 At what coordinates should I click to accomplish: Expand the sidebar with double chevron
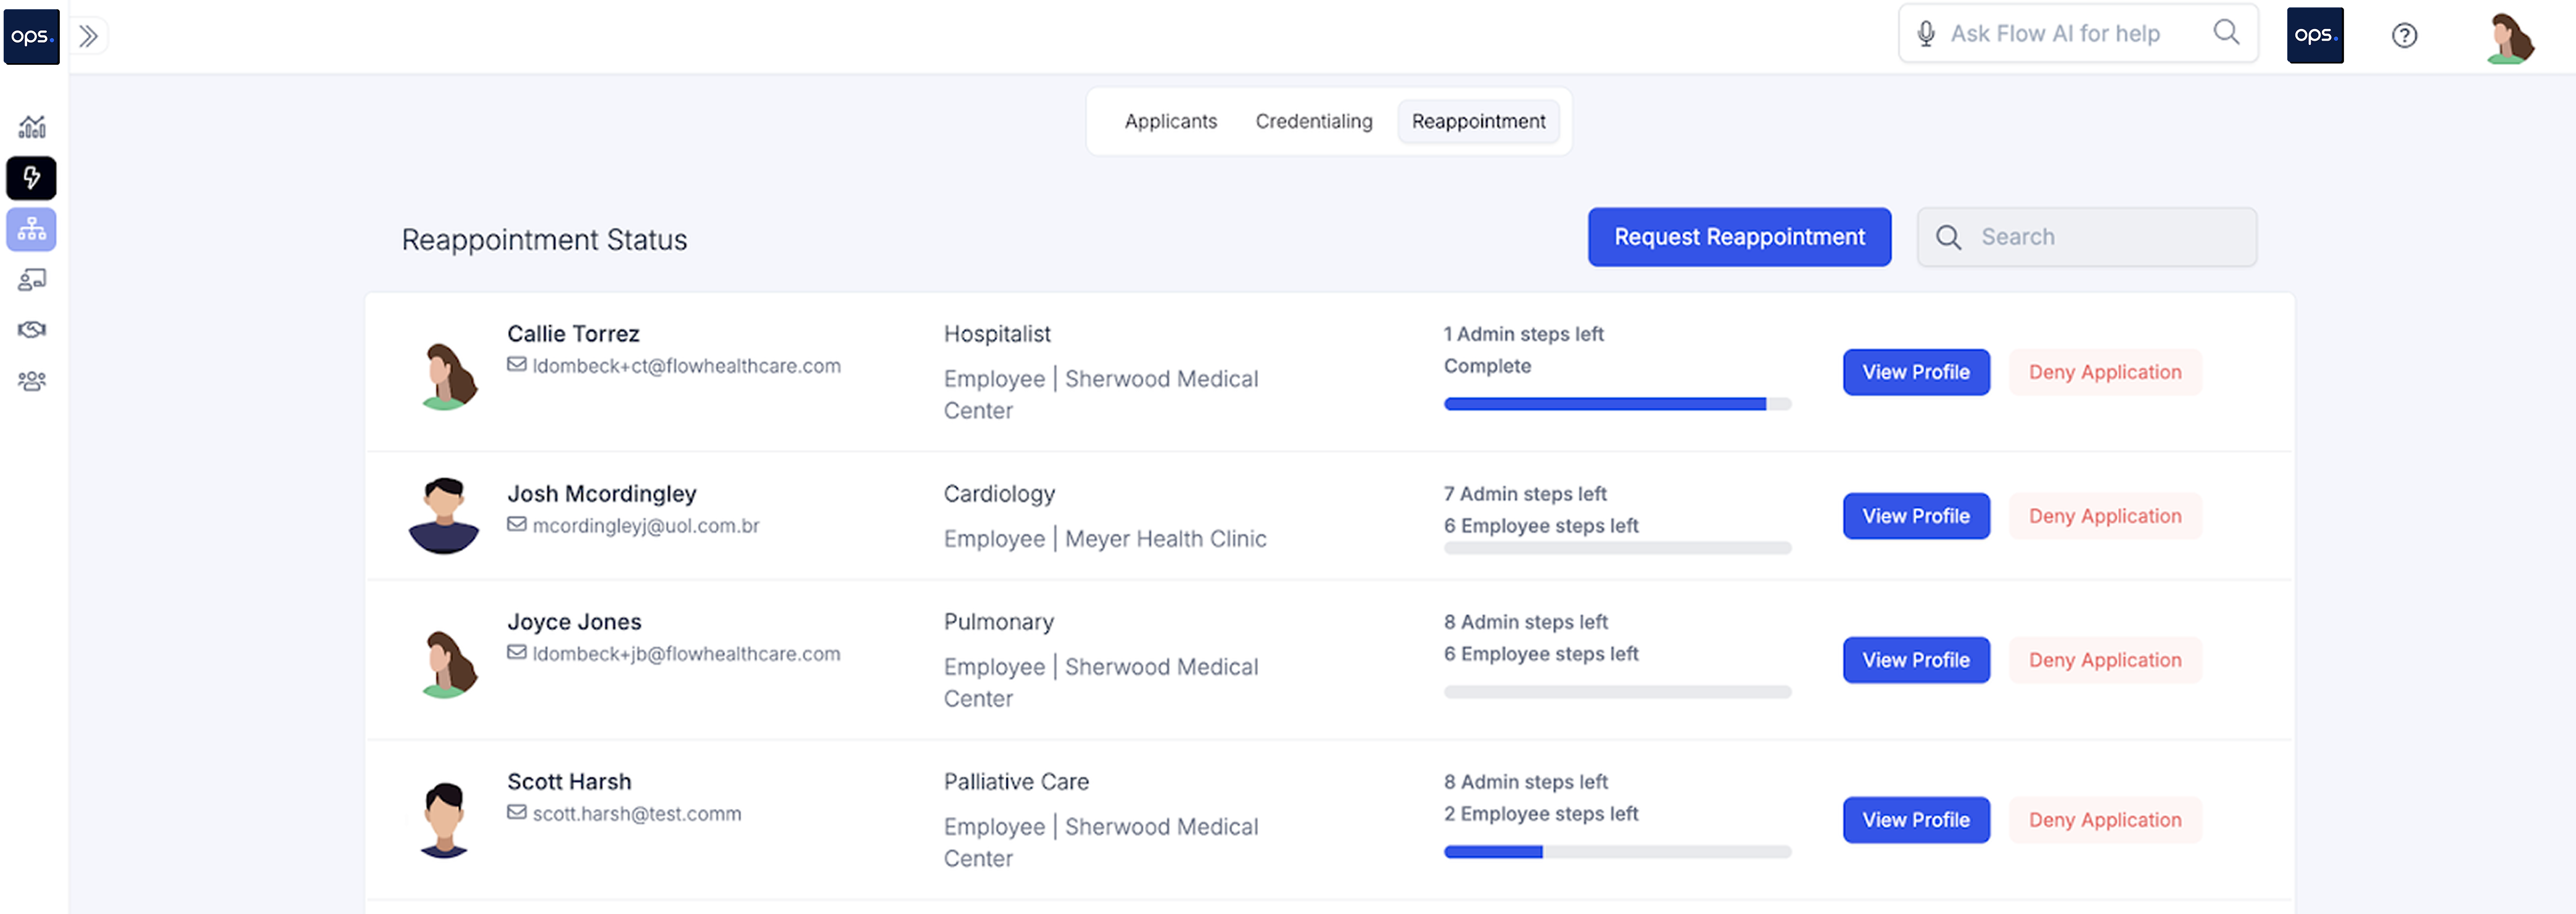click(x=89, y=36)
